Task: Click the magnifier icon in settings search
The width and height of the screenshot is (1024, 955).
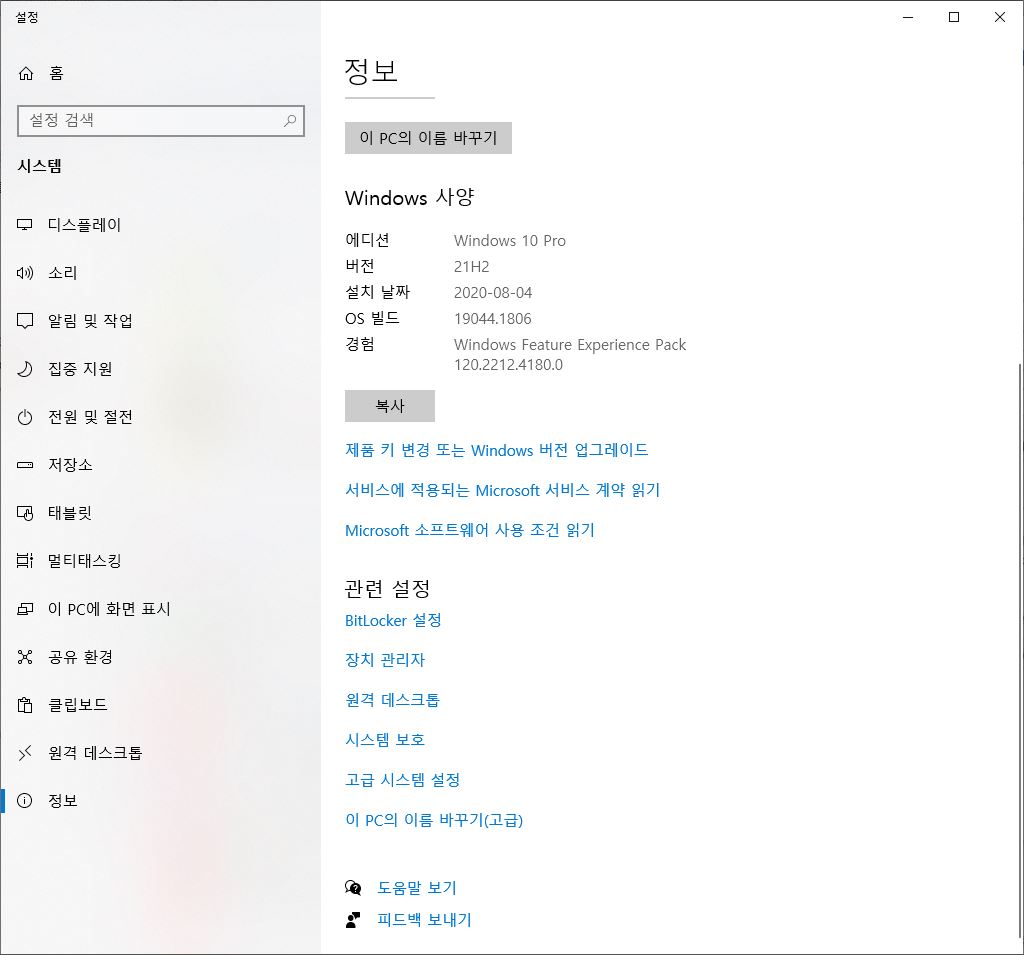Action: (x=290, y=120)
